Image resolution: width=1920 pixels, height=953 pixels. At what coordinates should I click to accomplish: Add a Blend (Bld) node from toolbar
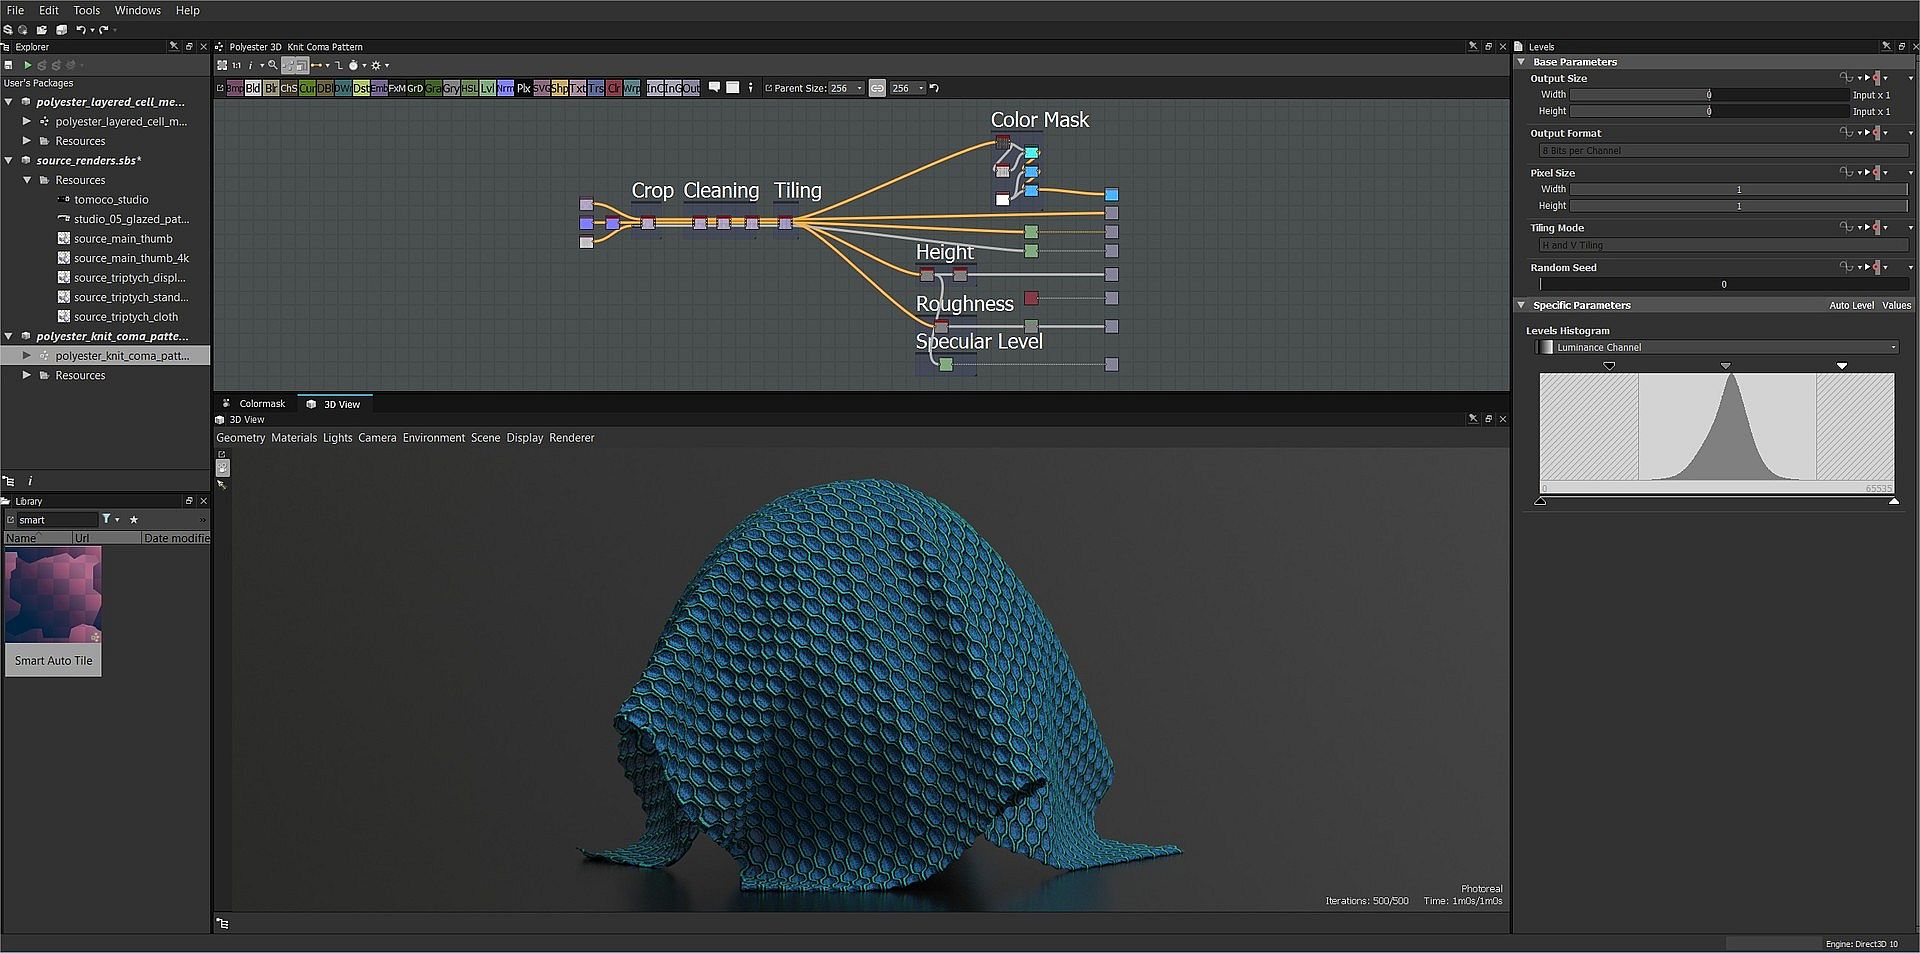pyautogui.click(x=253, y=88)
